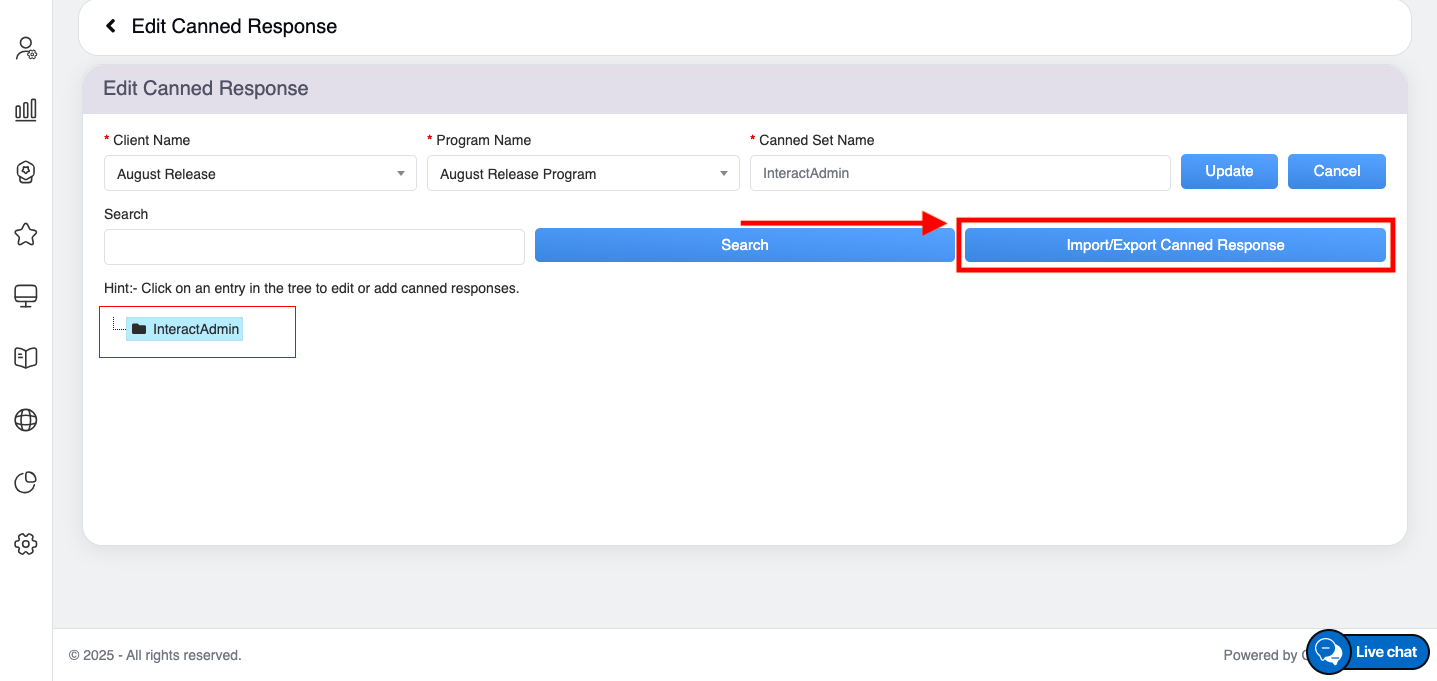Open the open-book knowledge base icon
Image resolution: width=1437 pixels, height=681 pixels.
coord(26,358)
